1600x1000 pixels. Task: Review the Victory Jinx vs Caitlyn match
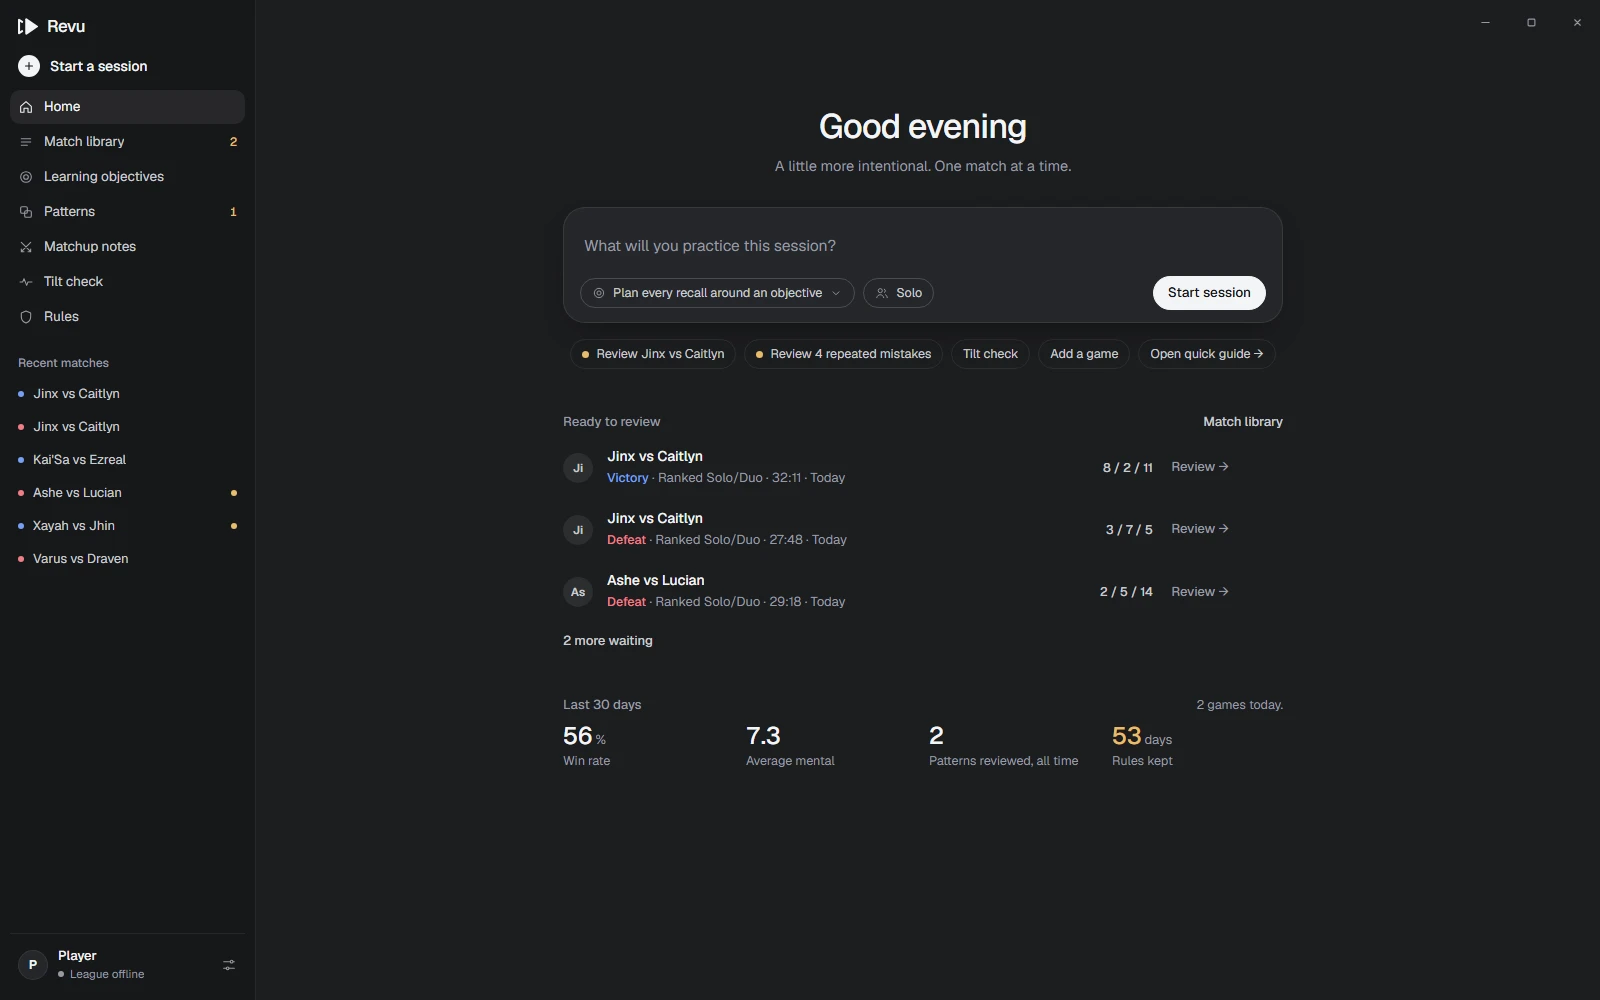(1200, 467)
